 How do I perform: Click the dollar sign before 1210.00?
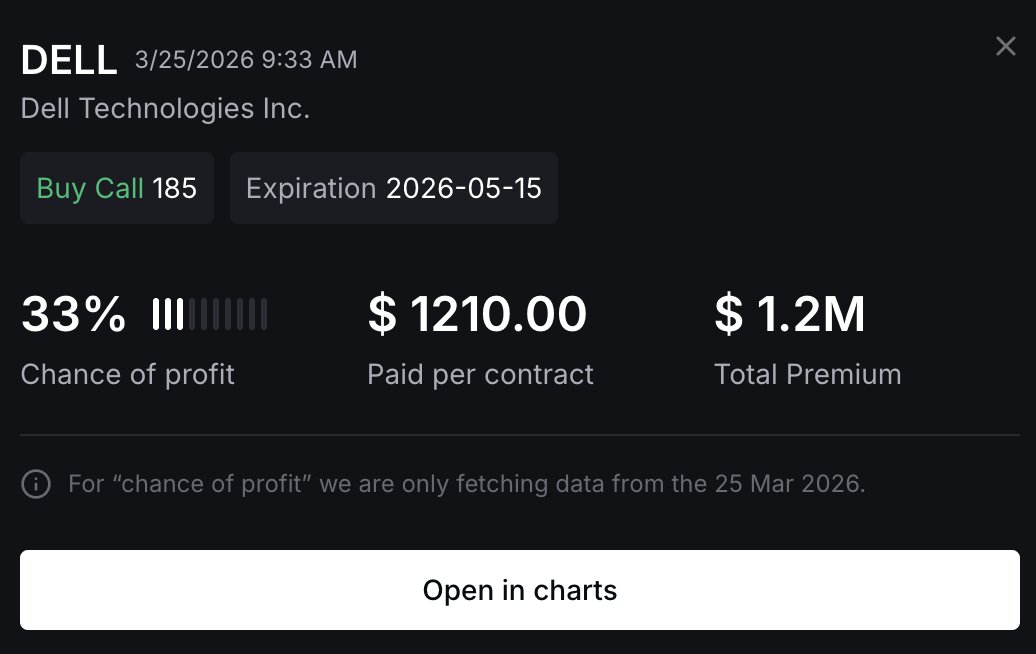tap(382, 315)
